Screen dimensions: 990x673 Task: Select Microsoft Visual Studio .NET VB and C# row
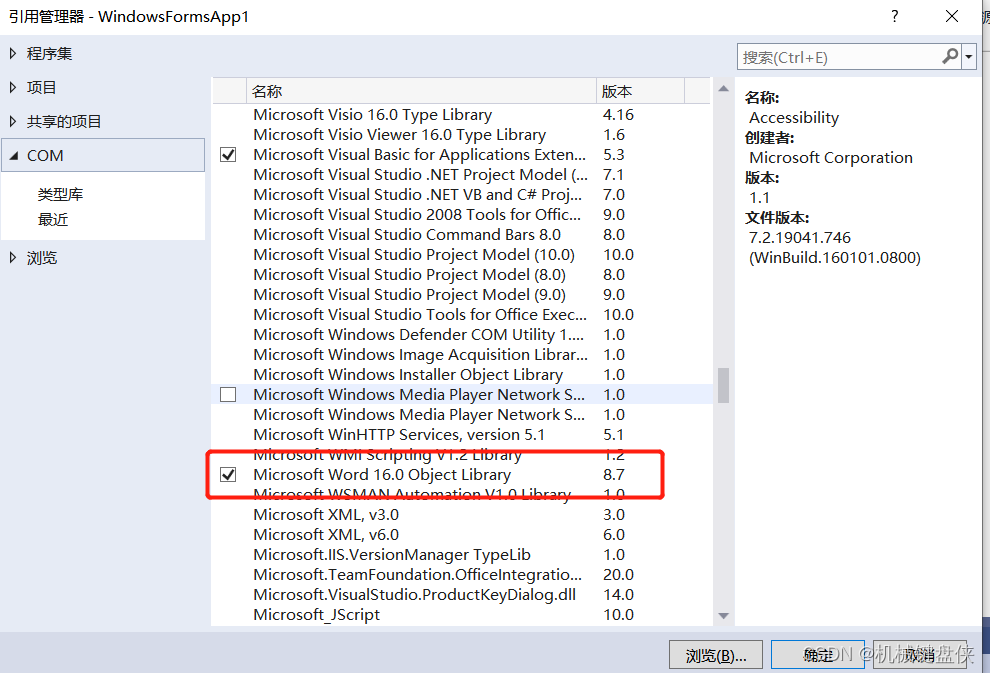(x=462, y=194)
